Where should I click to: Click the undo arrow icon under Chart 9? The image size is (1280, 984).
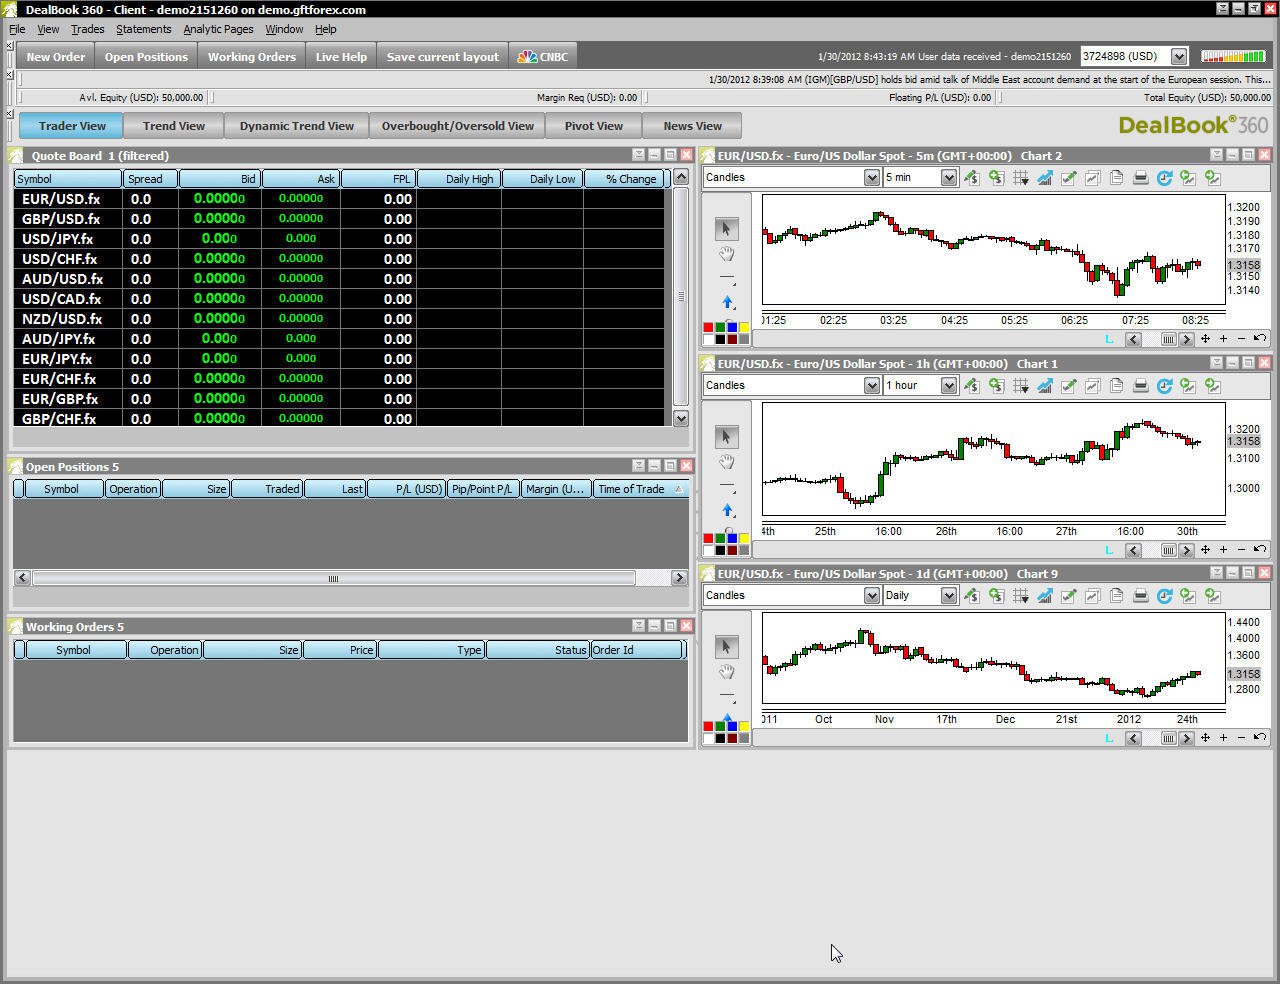tap(1260, 737)
